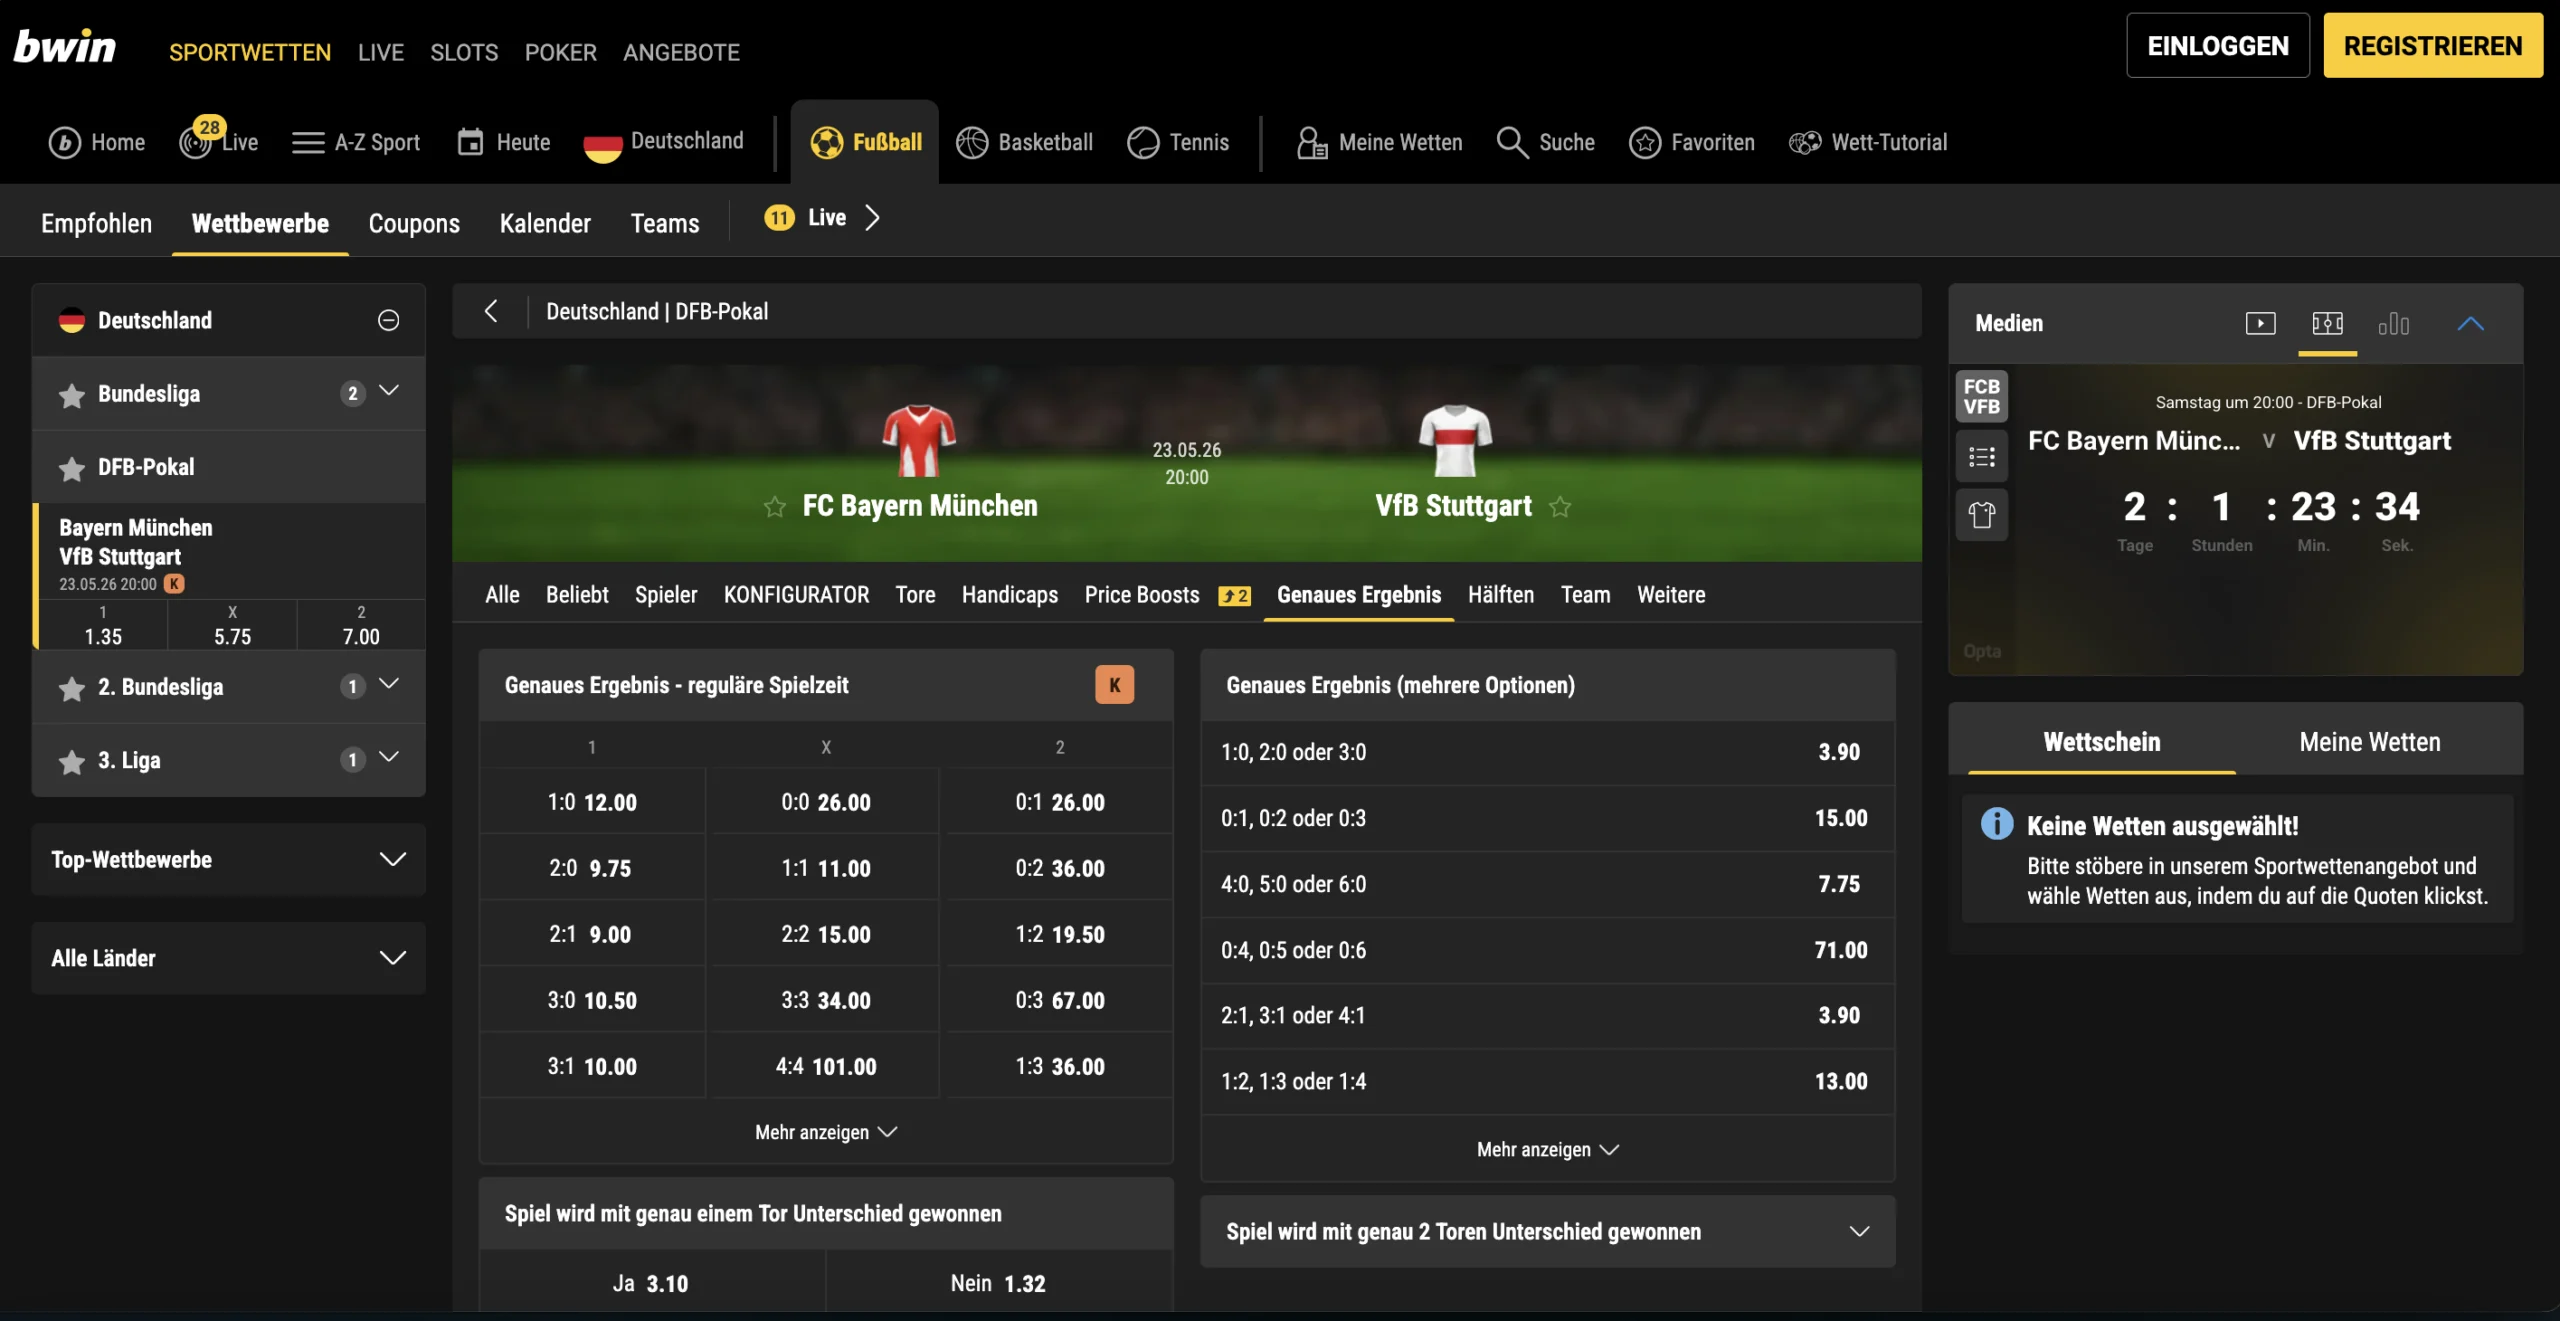Toggle 2. Bundesliga favorite star

click(x=72, y=688)
